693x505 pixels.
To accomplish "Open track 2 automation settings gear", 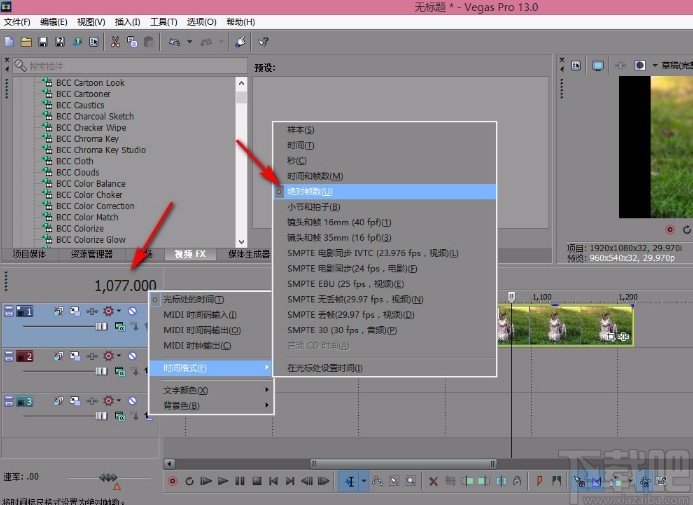I will [109, 356].
